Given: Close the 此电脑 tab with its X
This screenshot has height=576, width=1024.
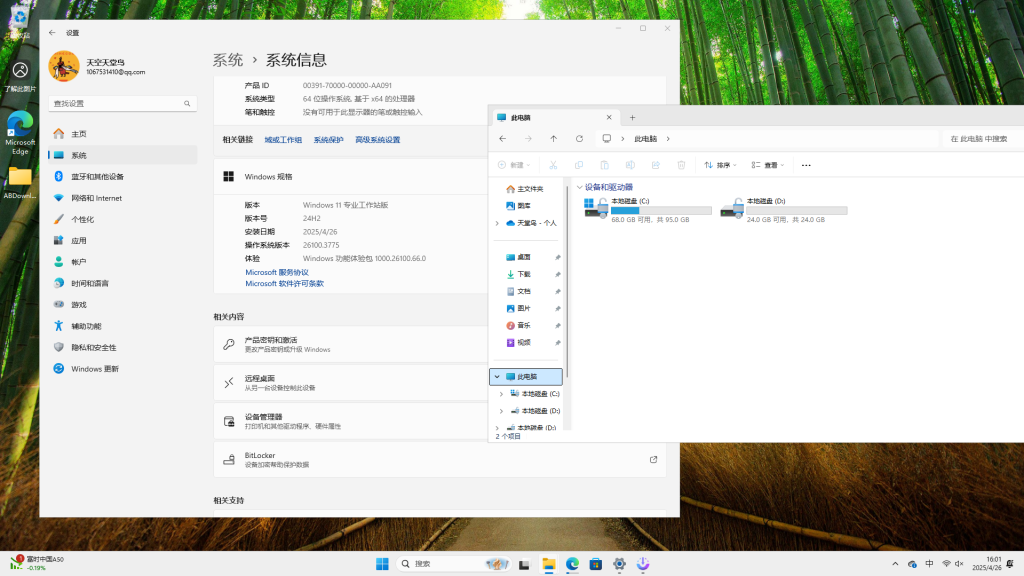Looking at the screenshot, I should [609, 118].
